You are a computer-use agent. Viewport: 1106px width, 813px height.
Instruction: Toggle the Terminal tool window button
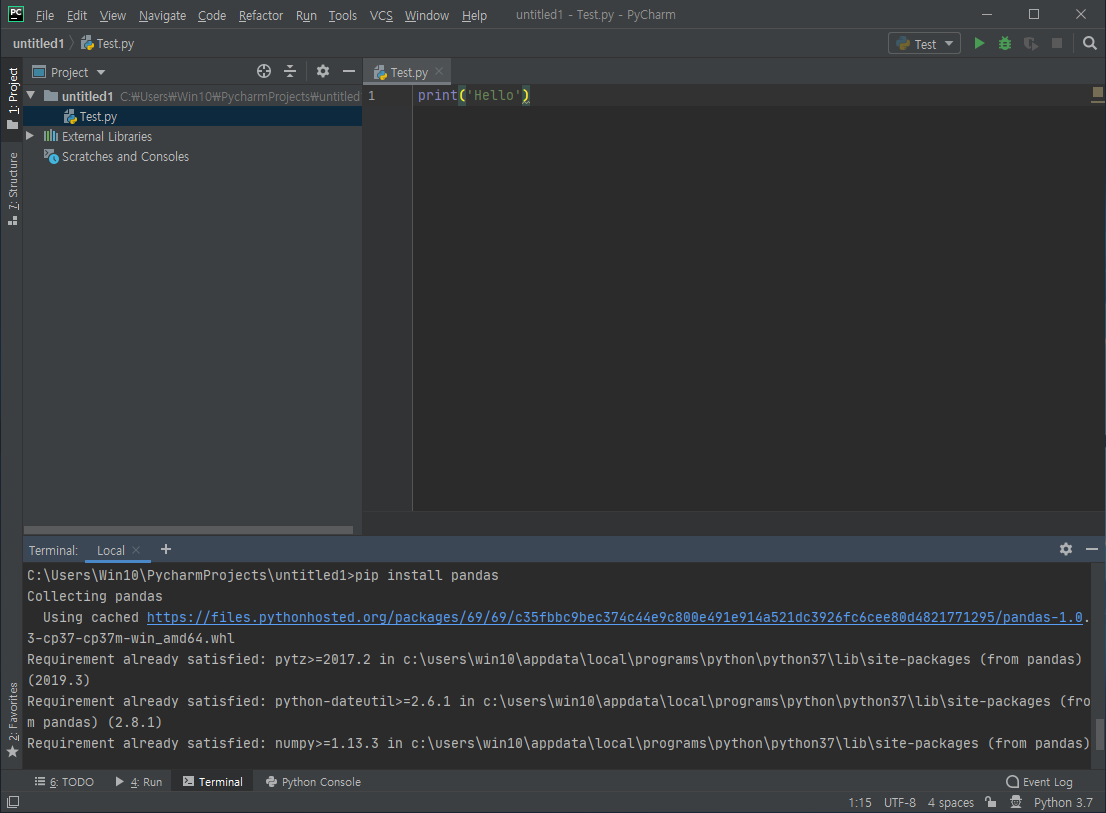212,781
